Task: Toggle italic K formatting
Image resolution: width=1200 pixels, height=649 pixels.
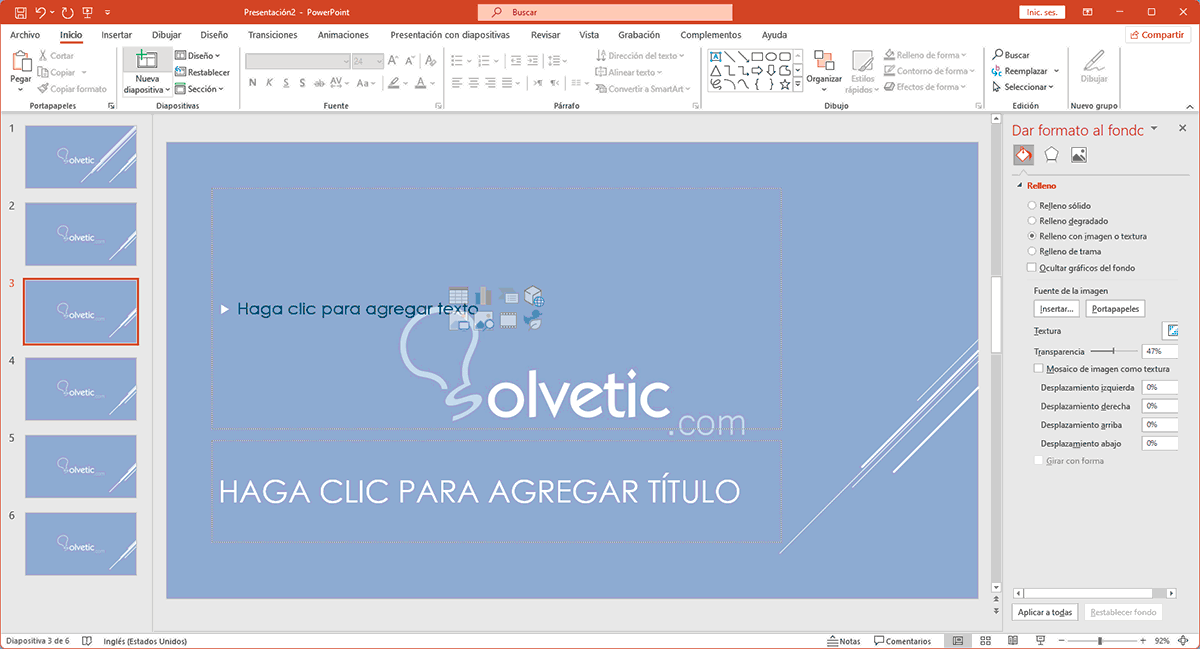Action: click(x=270, y=83)
